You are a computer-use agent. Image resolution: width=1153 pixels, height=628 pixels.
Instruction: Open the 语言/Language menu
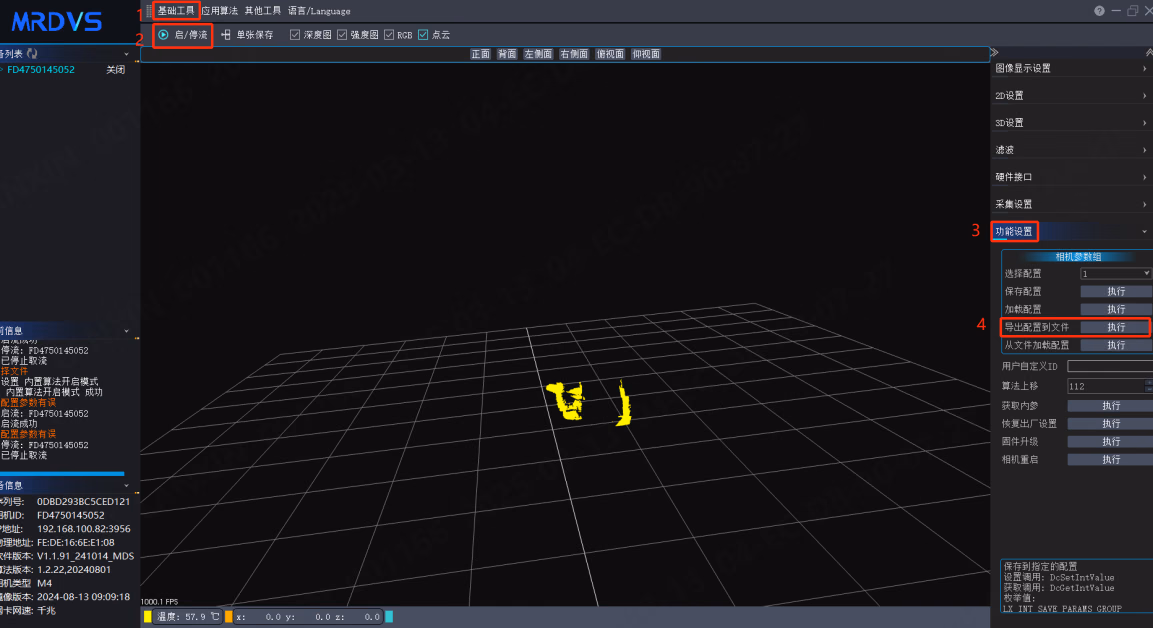pos(319,11)
